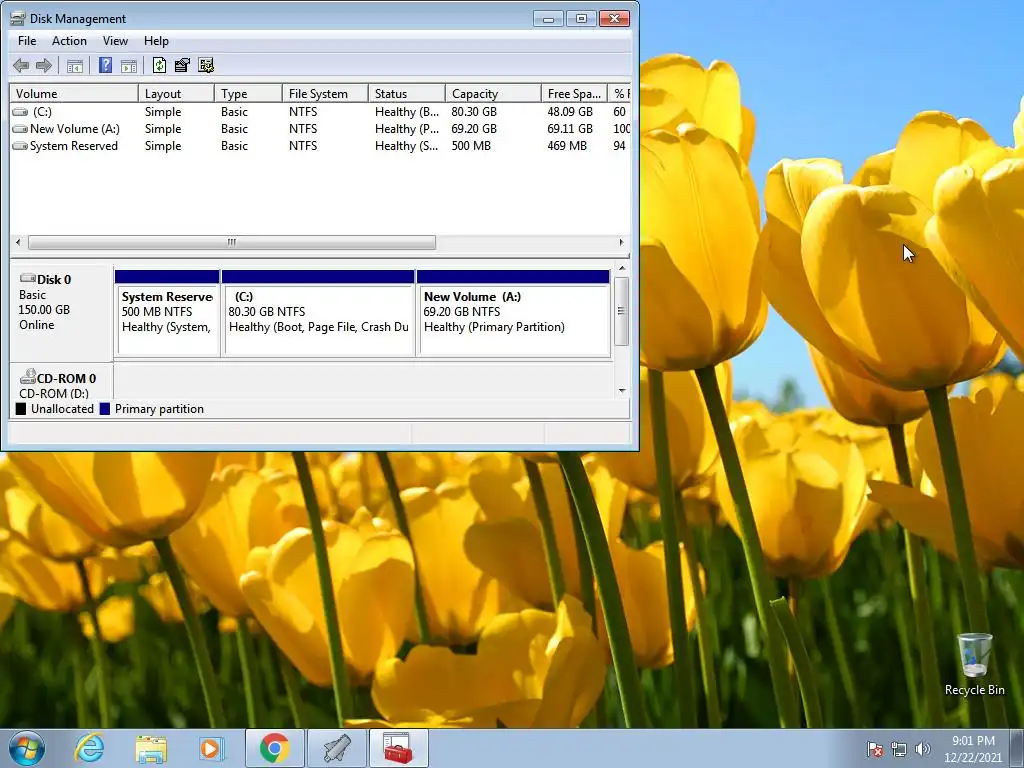This screenshot has height=768, width=1024.
Task: Open the blue Help question-mark toolbar icon
Action: pos(105,65)
